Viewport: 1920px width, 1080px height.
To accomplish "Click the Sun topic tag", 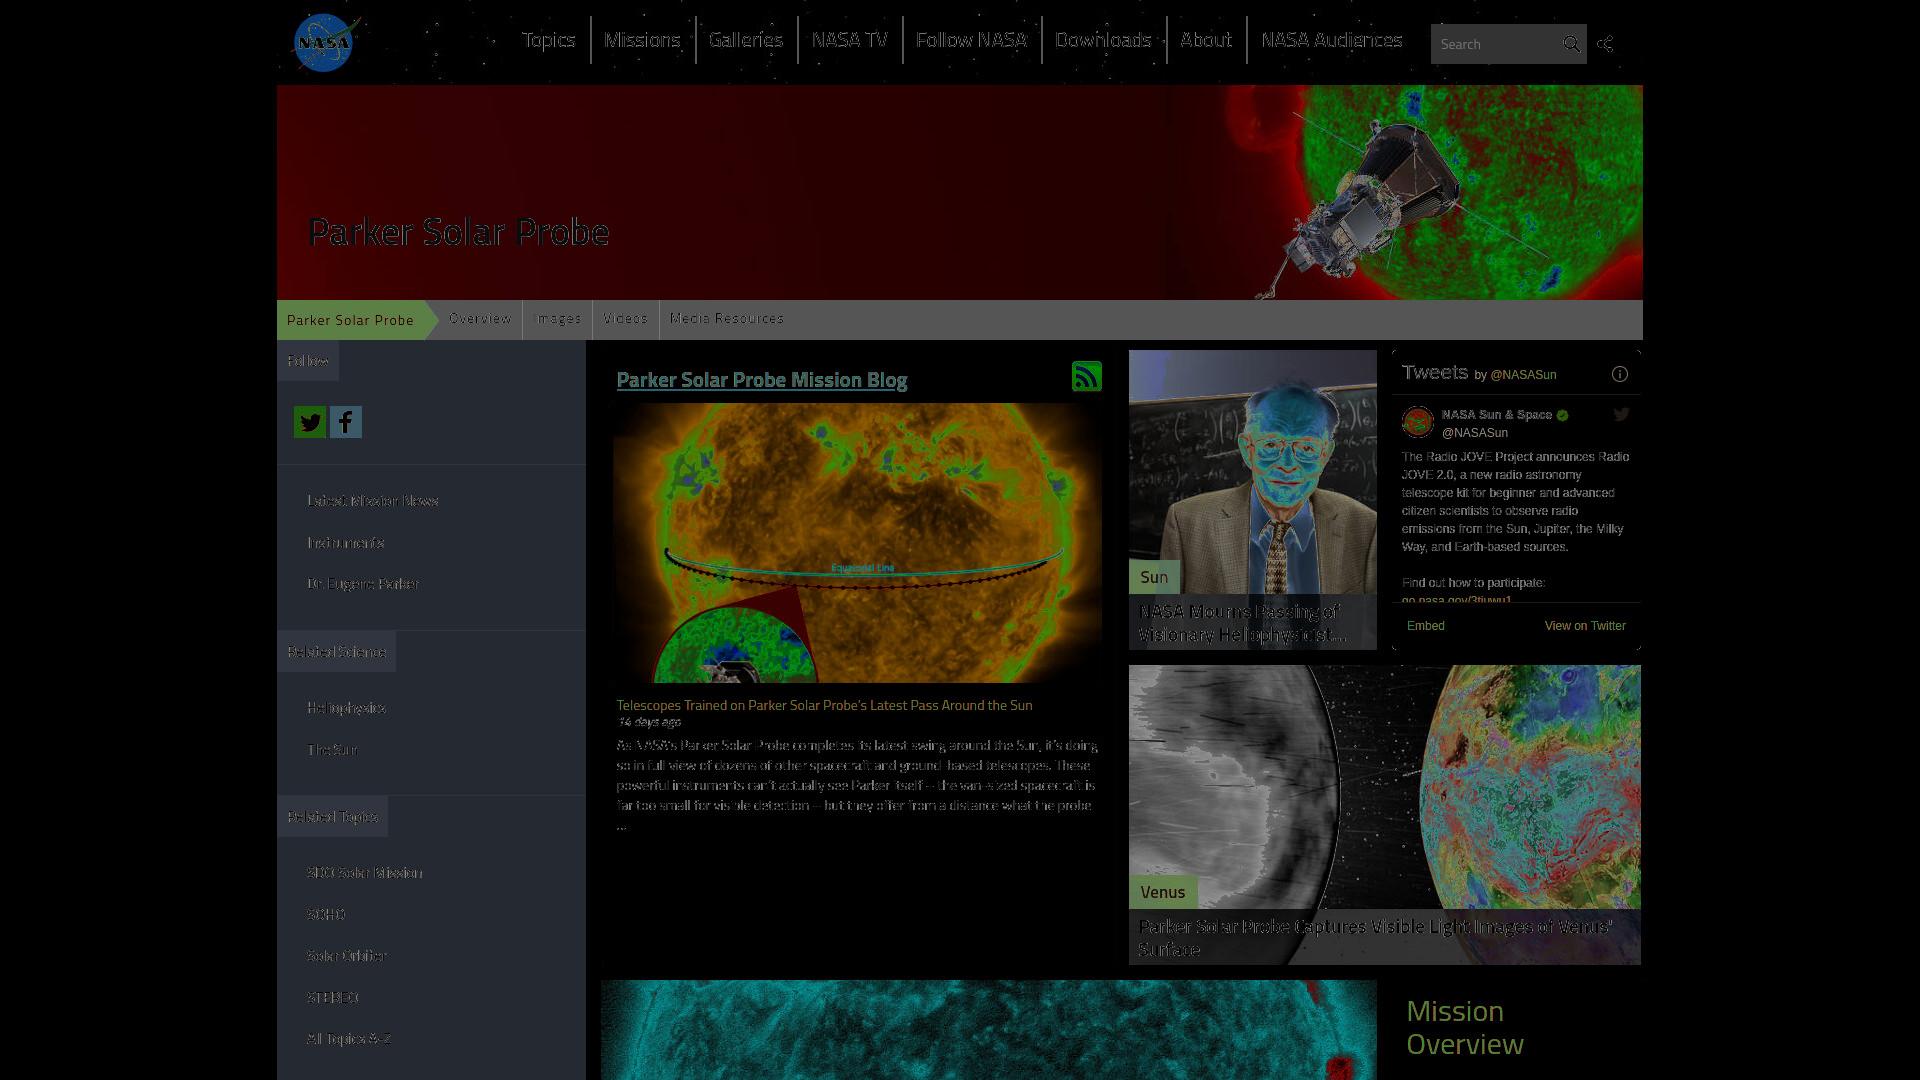I will coord(1154,577).
